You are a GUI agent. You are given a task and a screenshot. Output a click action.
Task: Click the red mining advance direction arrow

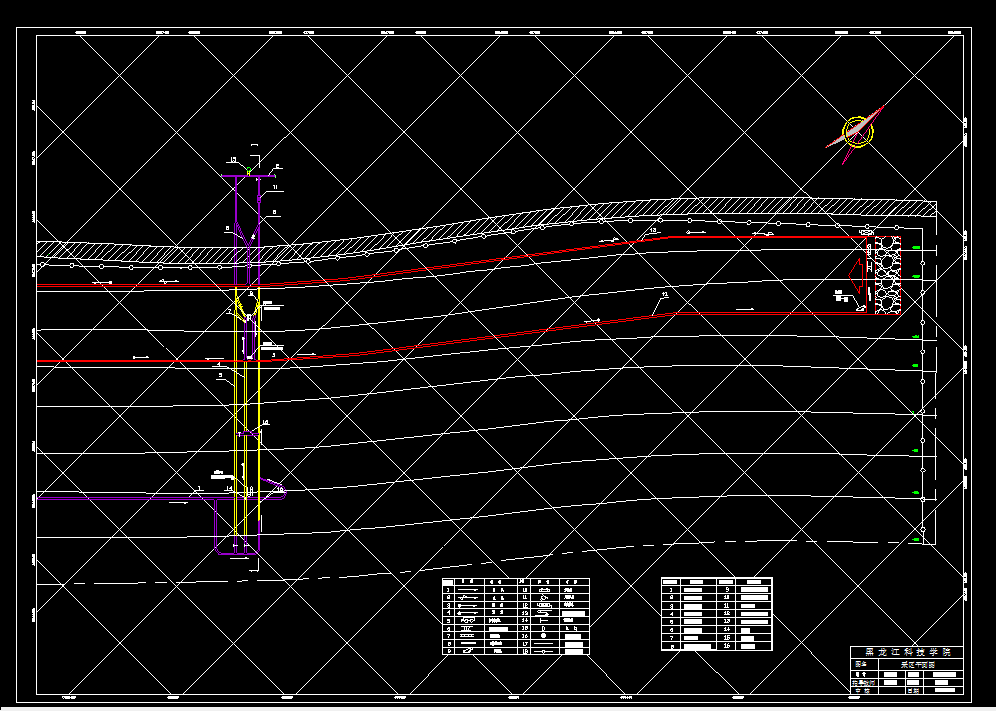point(857,274)
